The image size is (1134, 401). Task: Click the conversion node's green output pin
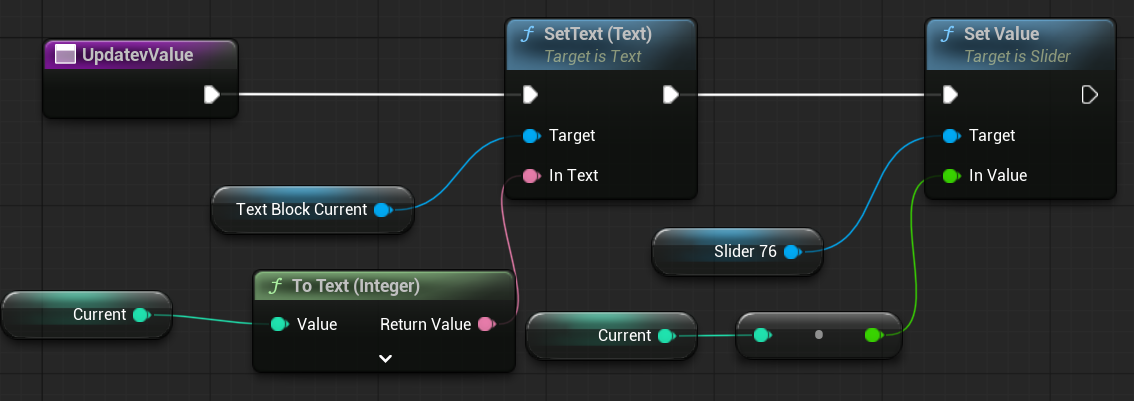click(873, 336)
